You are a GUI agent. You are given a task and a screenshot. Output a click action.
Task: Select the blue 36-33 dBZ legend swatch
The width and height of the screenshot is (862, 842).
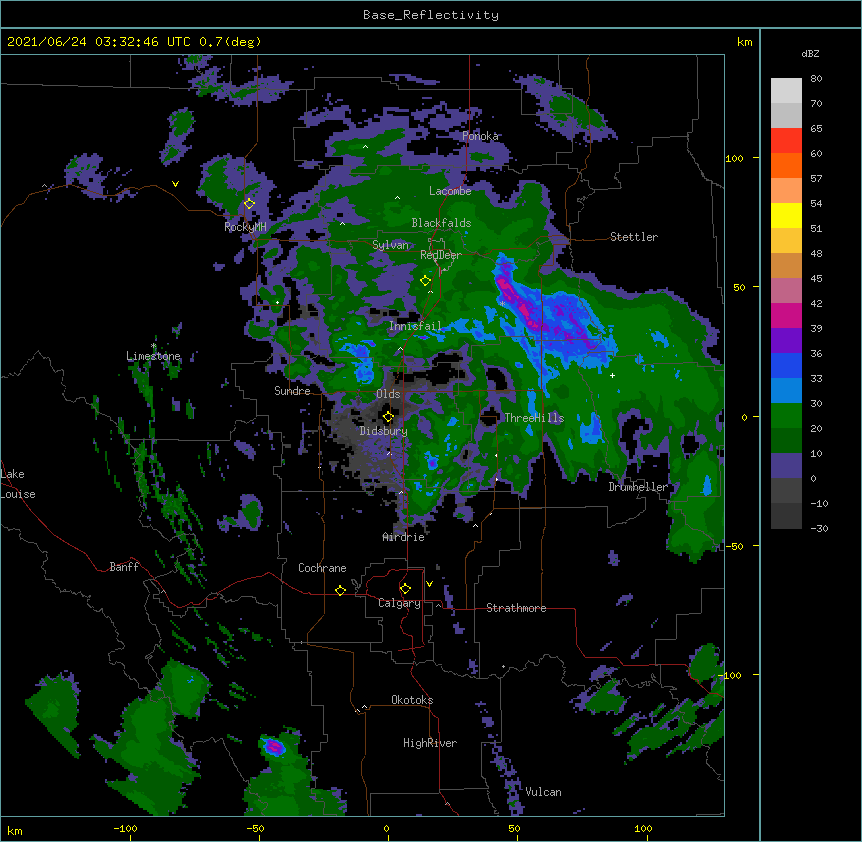click(786, 365)
